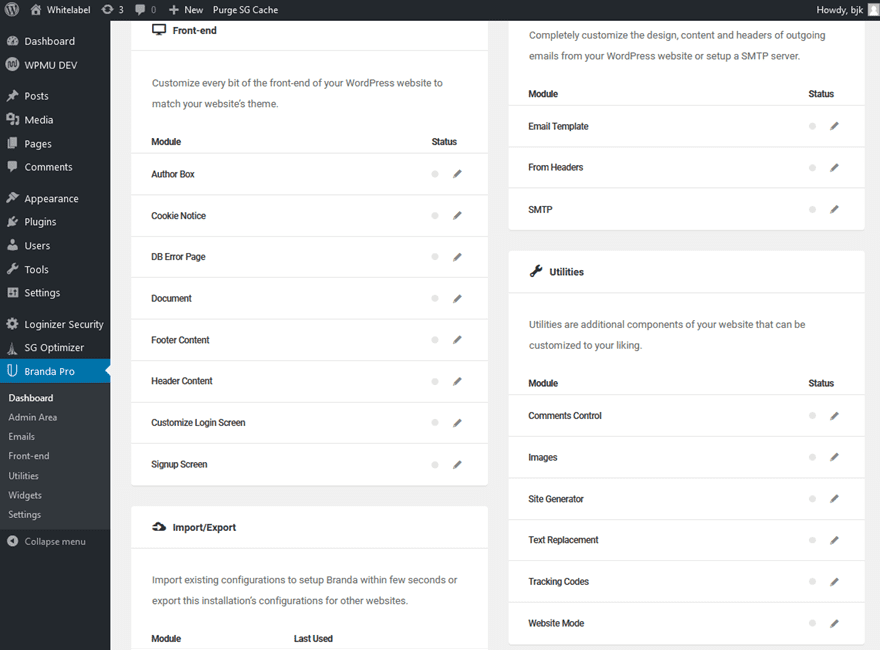Click the WordPress logo in the admin bar
The image size is (880, 650).
point(10,9)
